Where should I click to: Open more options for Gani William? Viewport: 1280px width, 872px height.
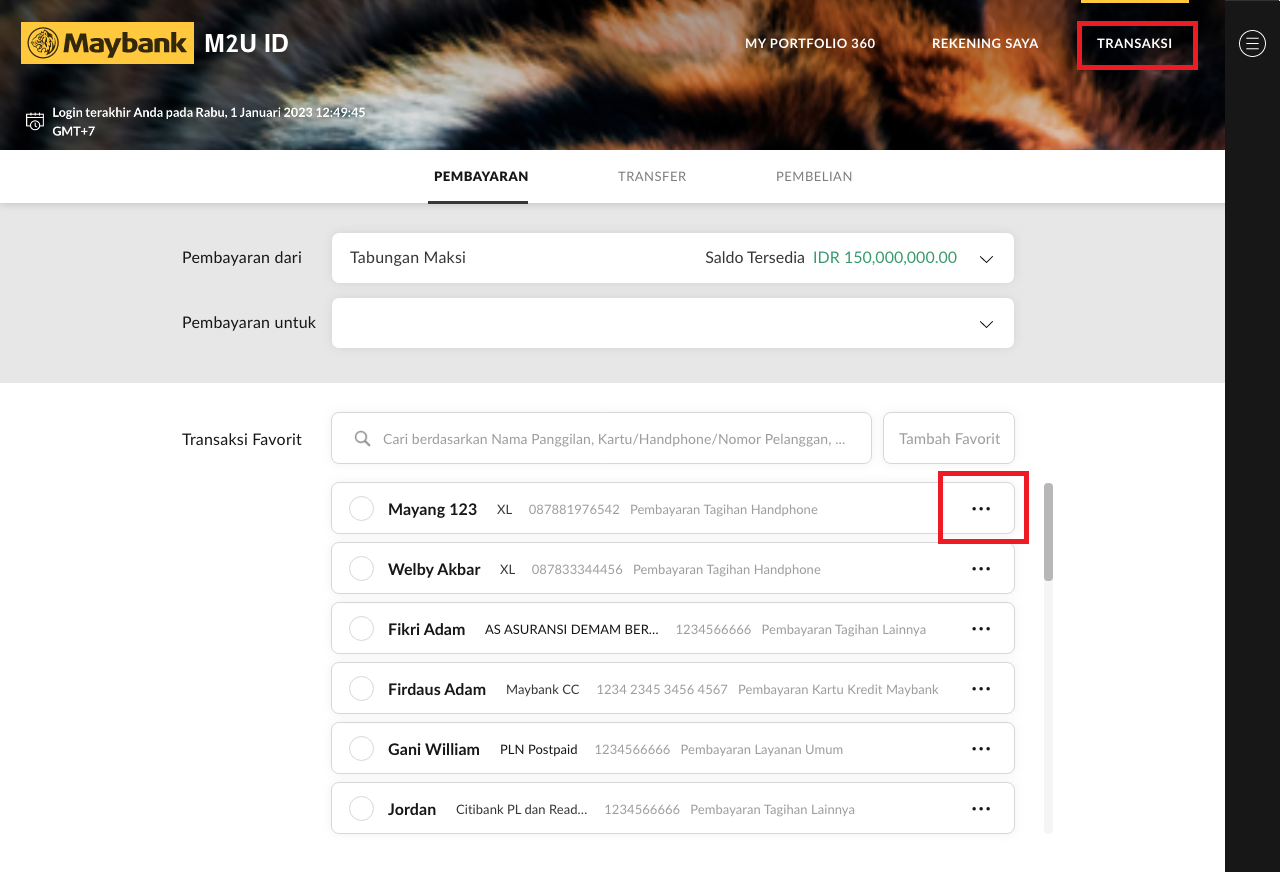[x=981, y=749]
